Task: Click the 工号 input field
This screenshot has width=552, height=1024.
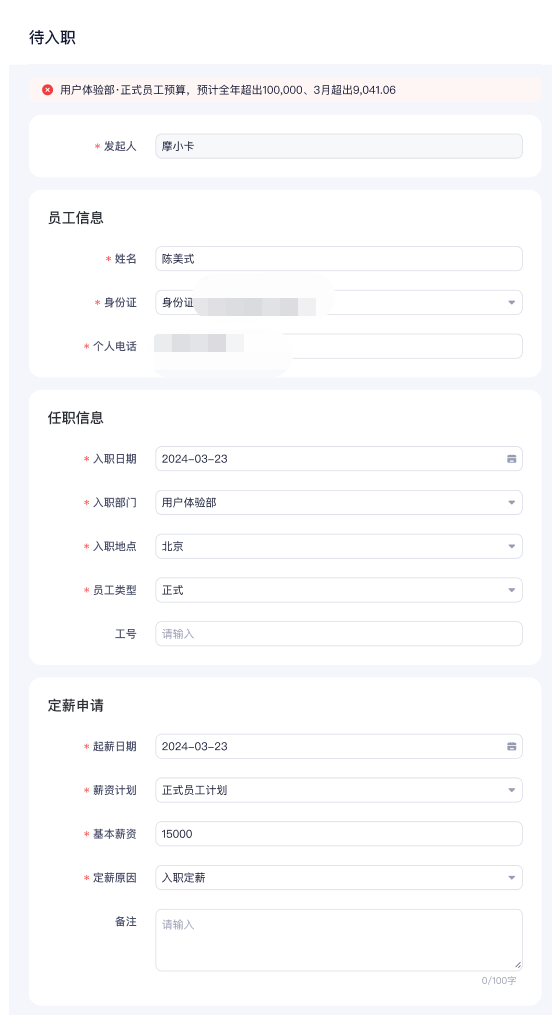Action: 338,634
